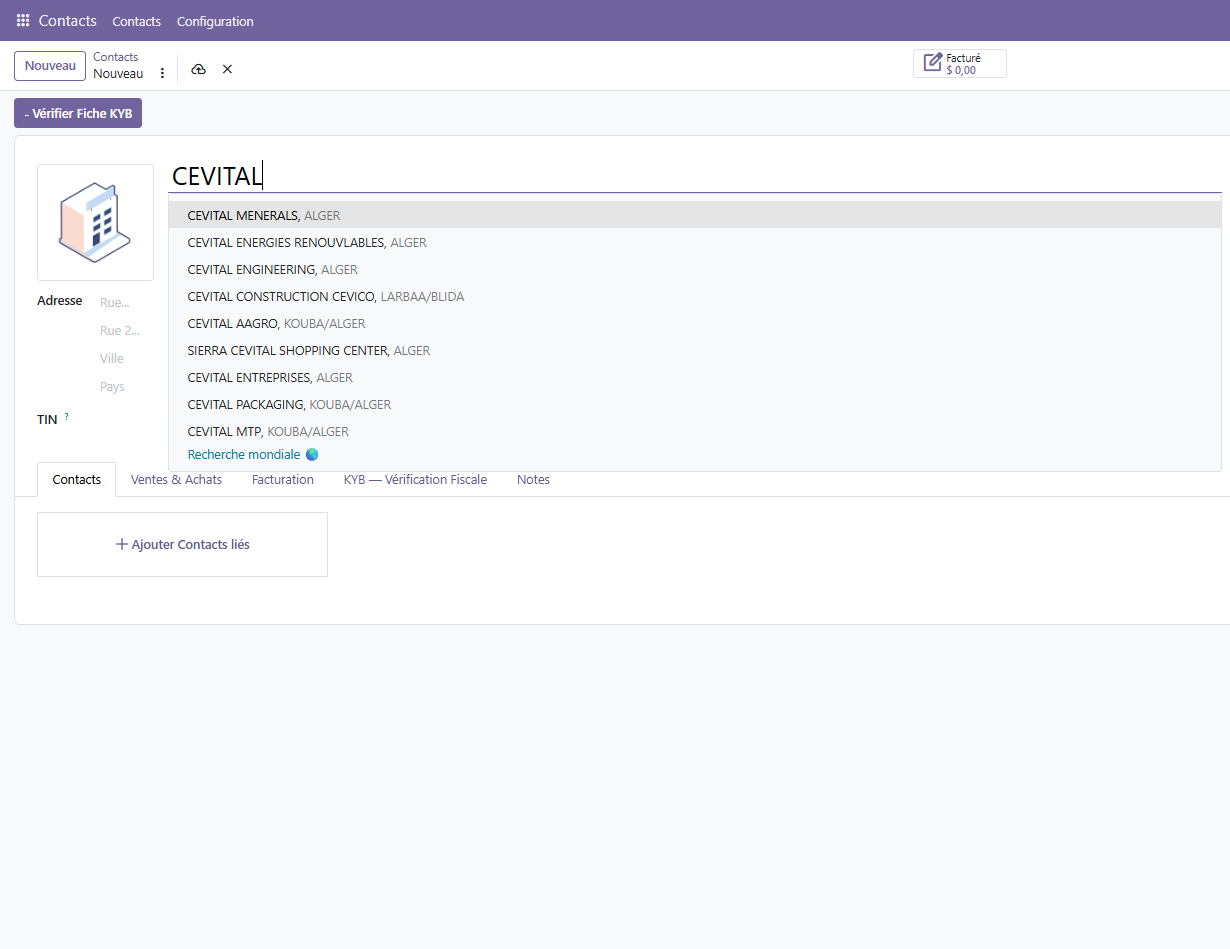Open the Contacts menu in top bar
The width and height of the screenshot is (1230, 949).
point(136,21)
